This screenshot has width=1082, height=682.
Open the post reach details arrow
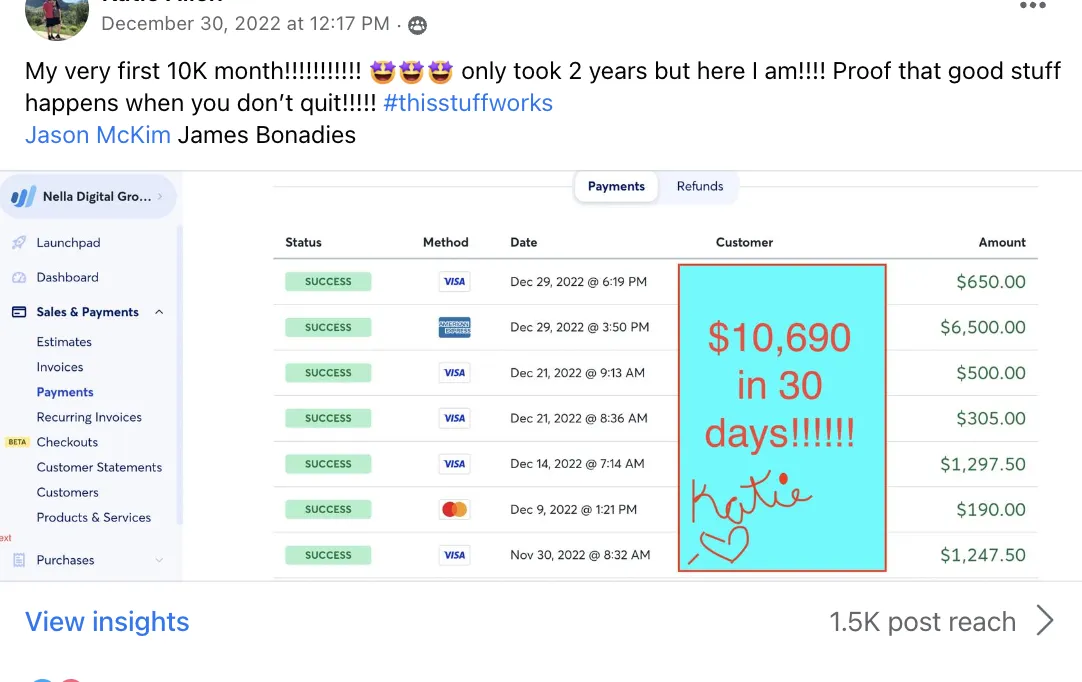(x=1045, y=620)
